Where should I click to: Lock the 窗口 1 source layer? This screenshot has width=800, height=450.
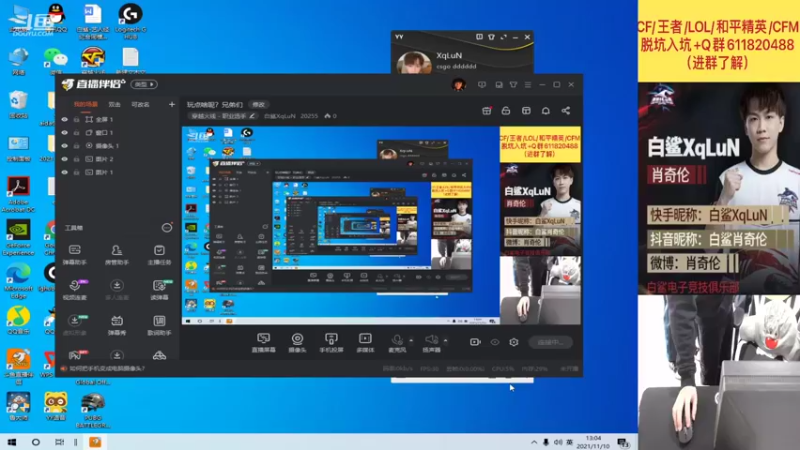(x=77, y=133)
